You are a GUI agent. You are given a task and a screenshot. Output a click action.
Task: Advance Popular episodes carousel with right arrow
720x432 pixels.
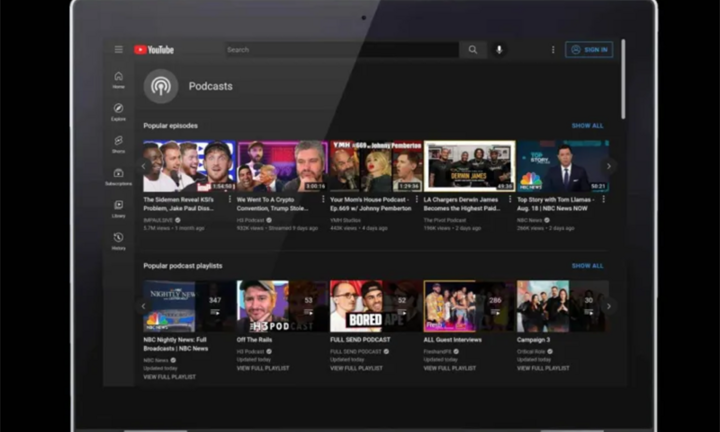tap(609, 166)
